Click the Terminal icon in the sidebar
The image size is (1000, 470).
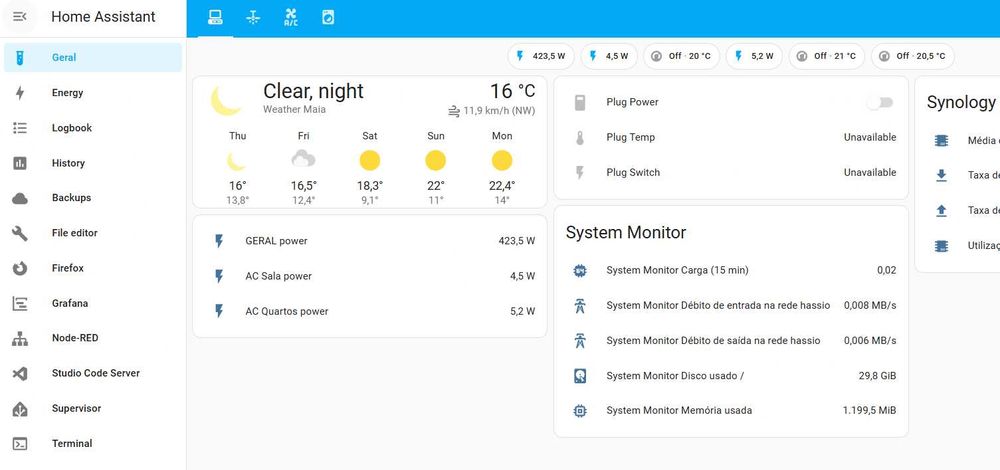20,443
